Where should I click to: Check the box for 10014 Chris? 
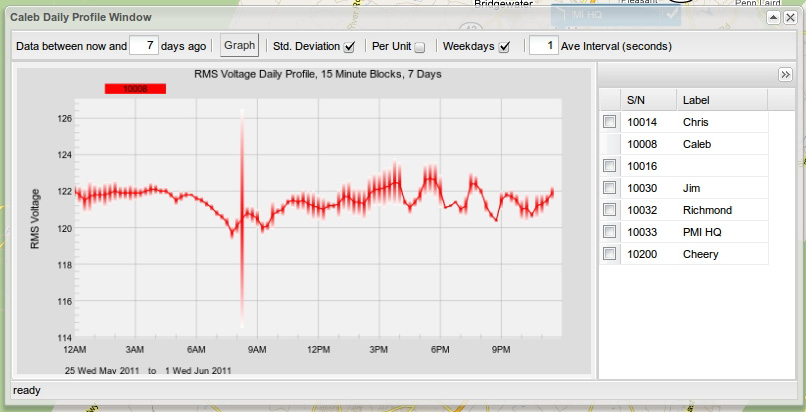[x=610, y=122]
